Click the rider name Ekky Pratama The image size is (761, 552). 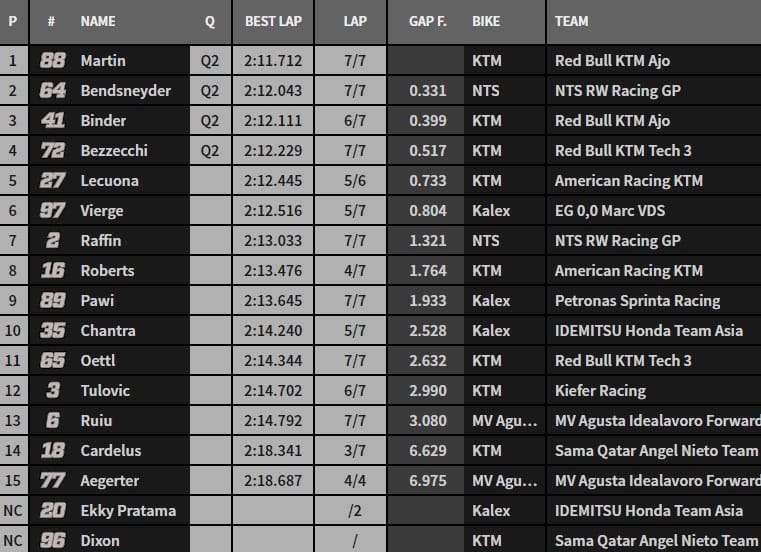(128, 511)
